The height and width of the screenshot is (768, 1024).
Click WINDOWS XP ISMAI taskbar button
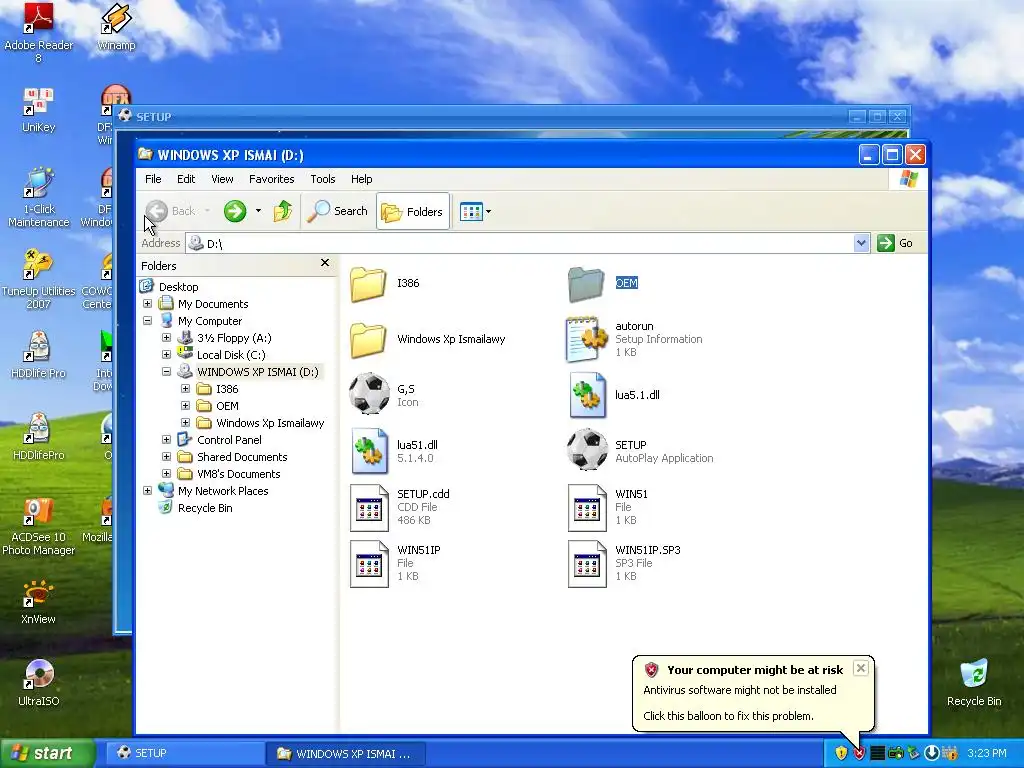[x=345, y=753]
